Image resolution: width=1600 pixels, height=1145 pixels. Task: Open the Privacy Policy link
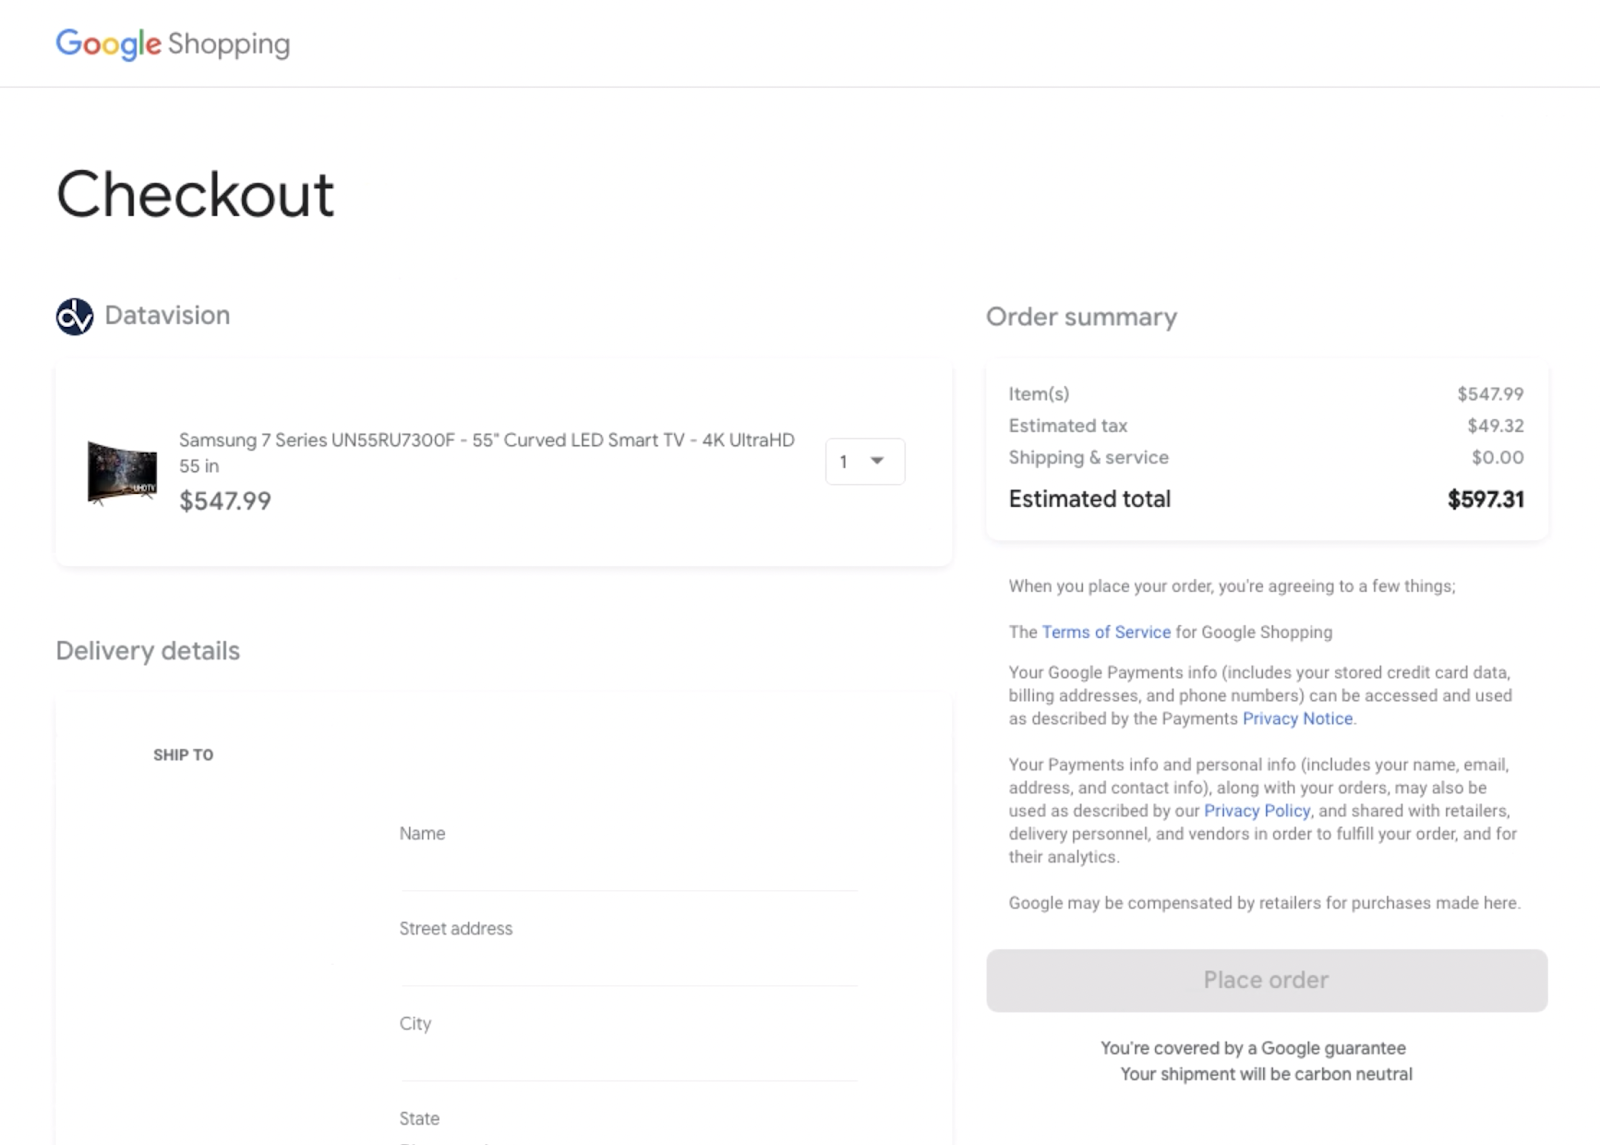(x=1257, y=810)
